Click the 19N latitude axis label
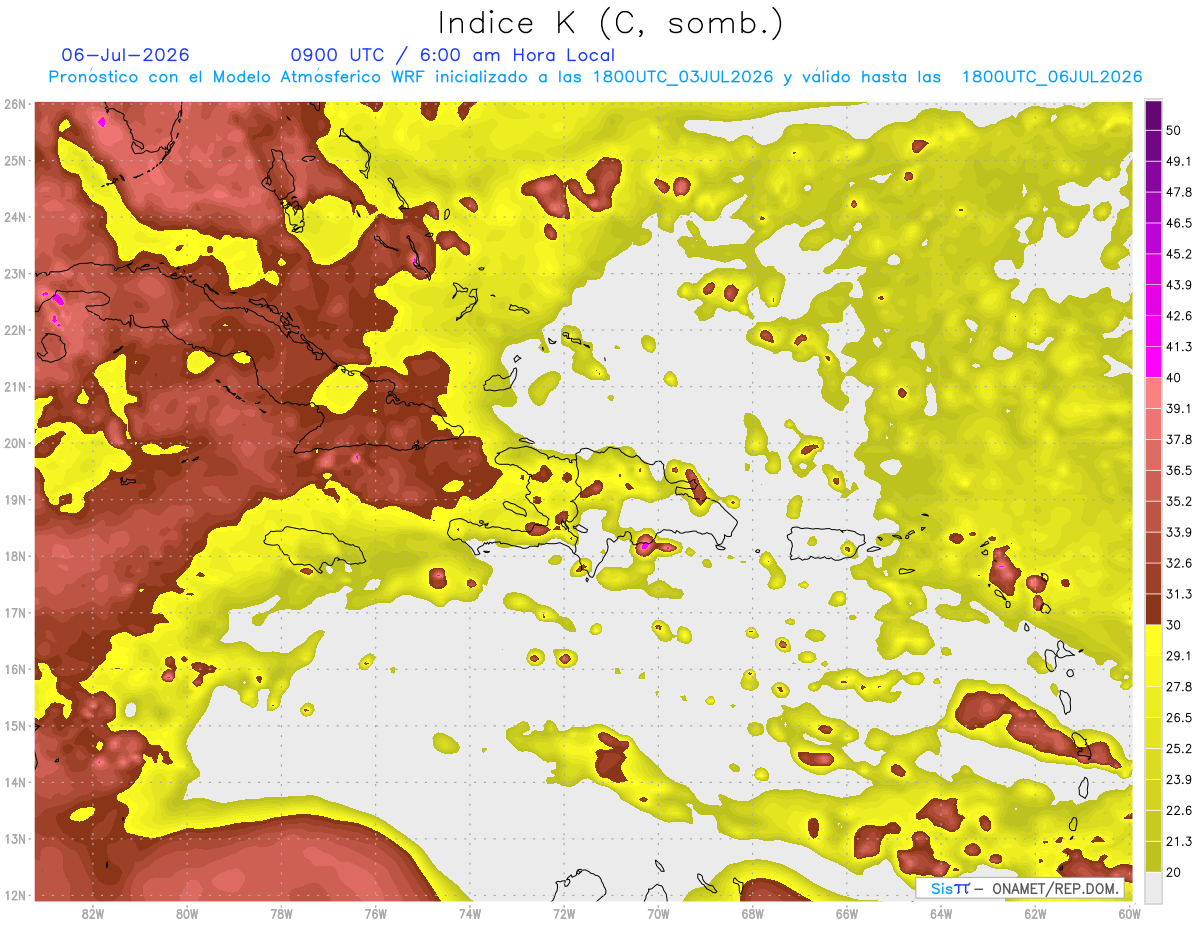 pyautogui.click(x=14, y=499)
